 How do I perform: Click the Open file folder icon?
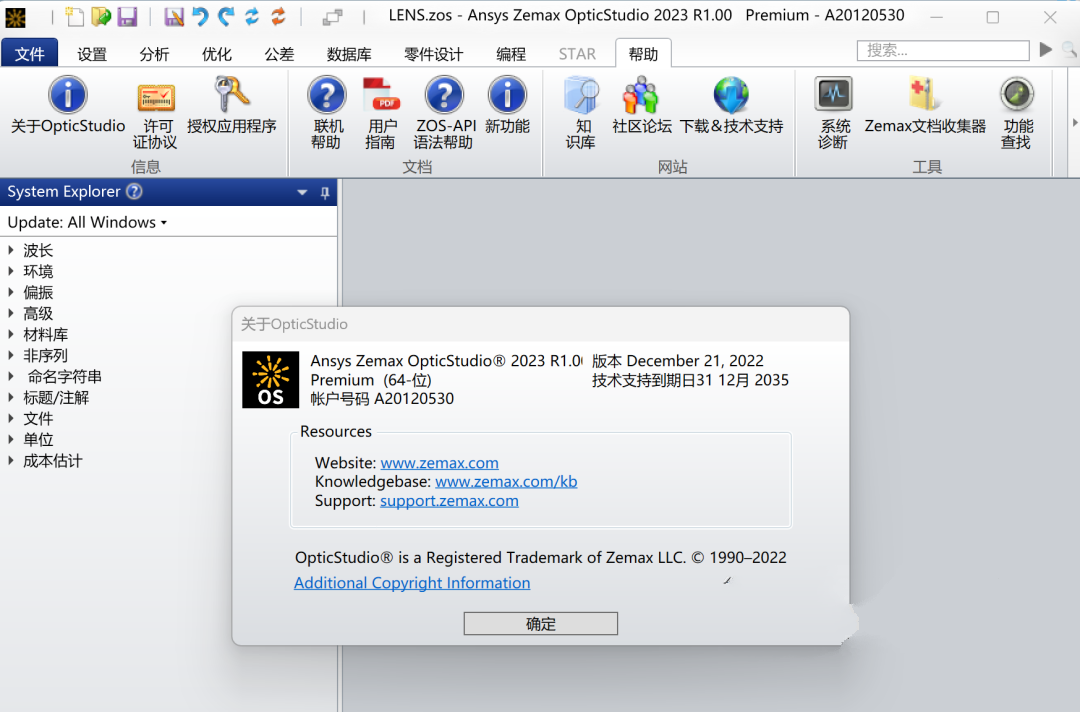pyautogui.click(x=101, y=16)
